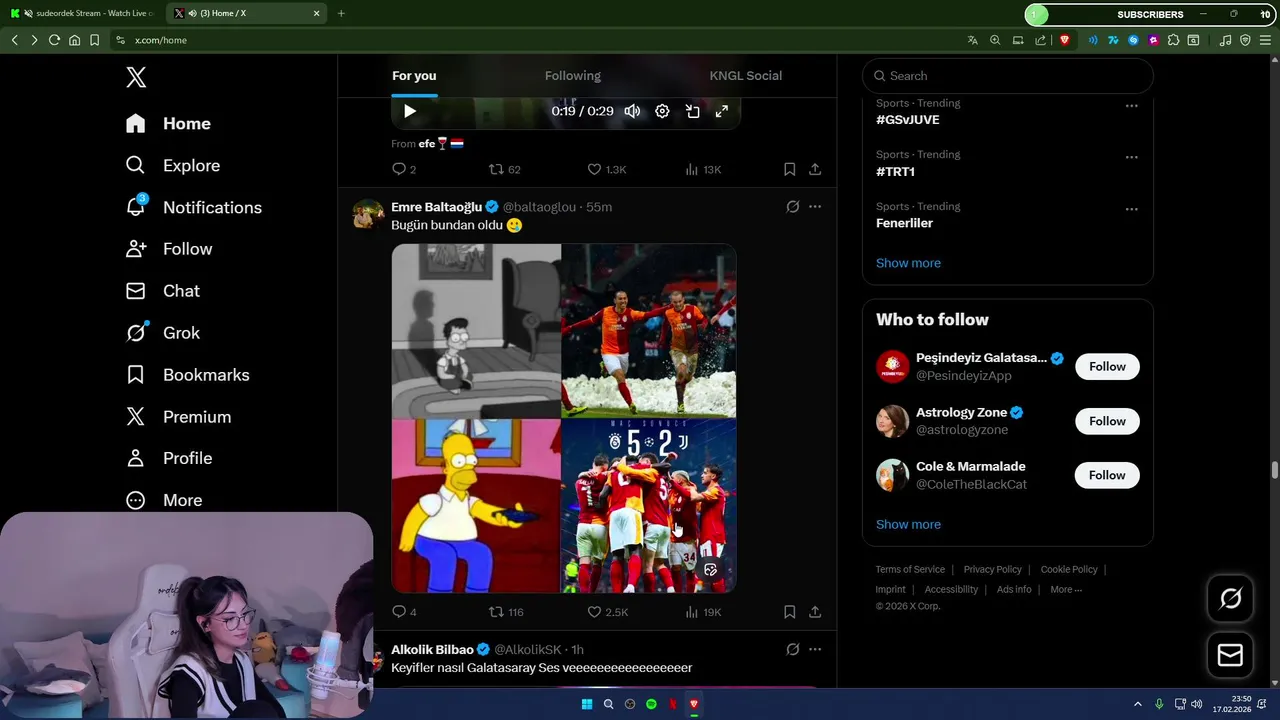Repost the video post with 62 reposts
The height and width of the screenshot is (720, 1280).
tap(504, 169)
